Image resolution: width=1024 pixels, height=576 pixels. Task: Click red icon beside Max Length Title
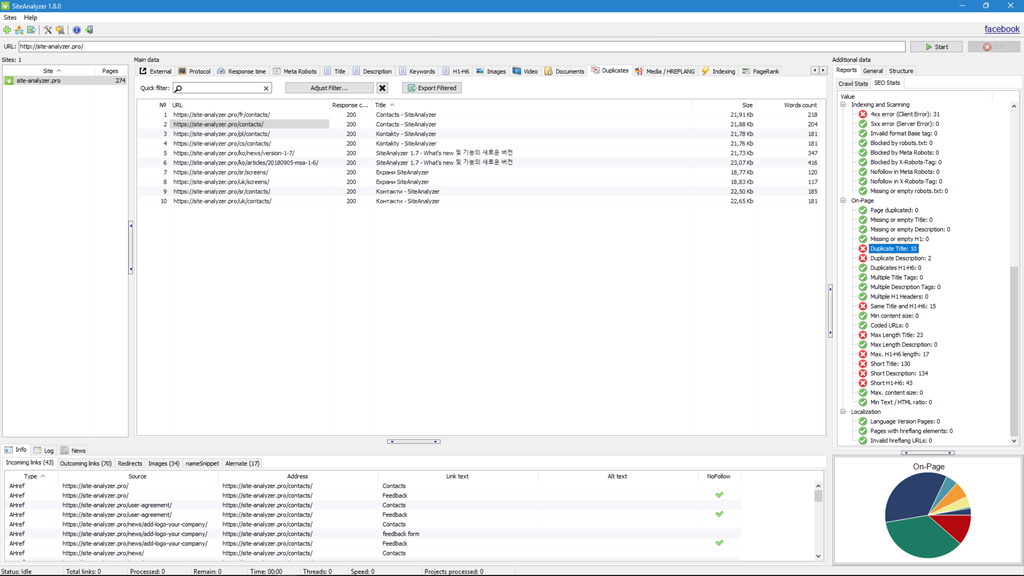(863, 335)
